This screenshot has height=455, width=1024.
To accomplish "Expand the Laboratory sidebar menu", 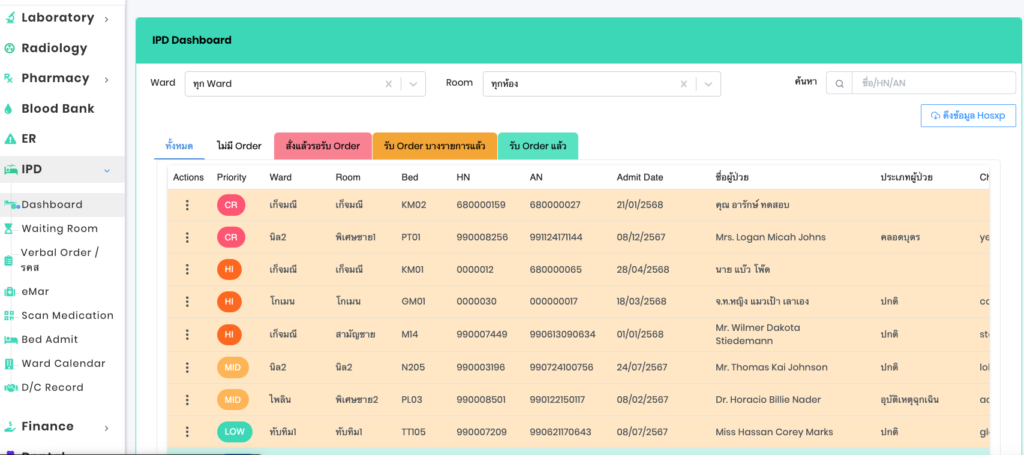I will point(107,18).
